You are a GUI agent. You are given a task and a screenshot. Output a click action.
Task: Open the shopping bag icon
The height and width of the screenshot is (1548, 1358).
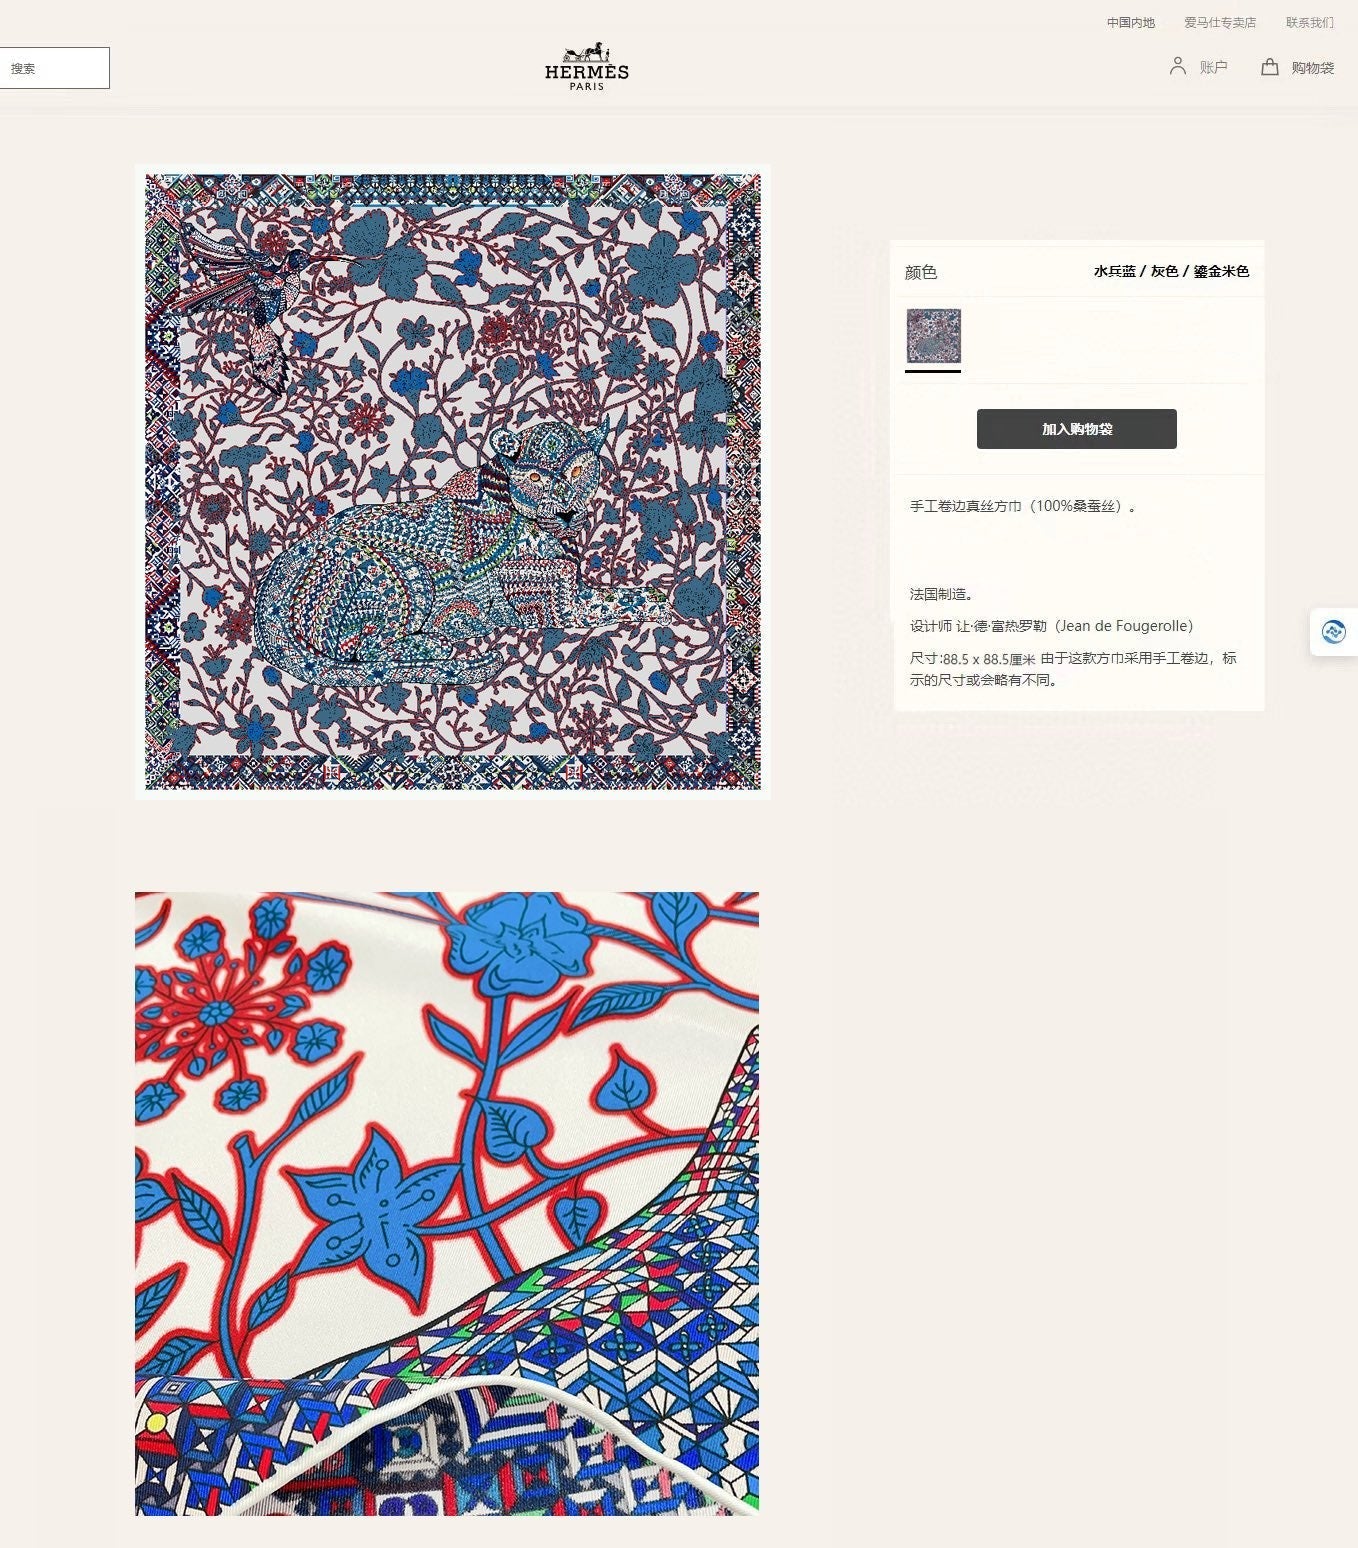coord(1269,67)
